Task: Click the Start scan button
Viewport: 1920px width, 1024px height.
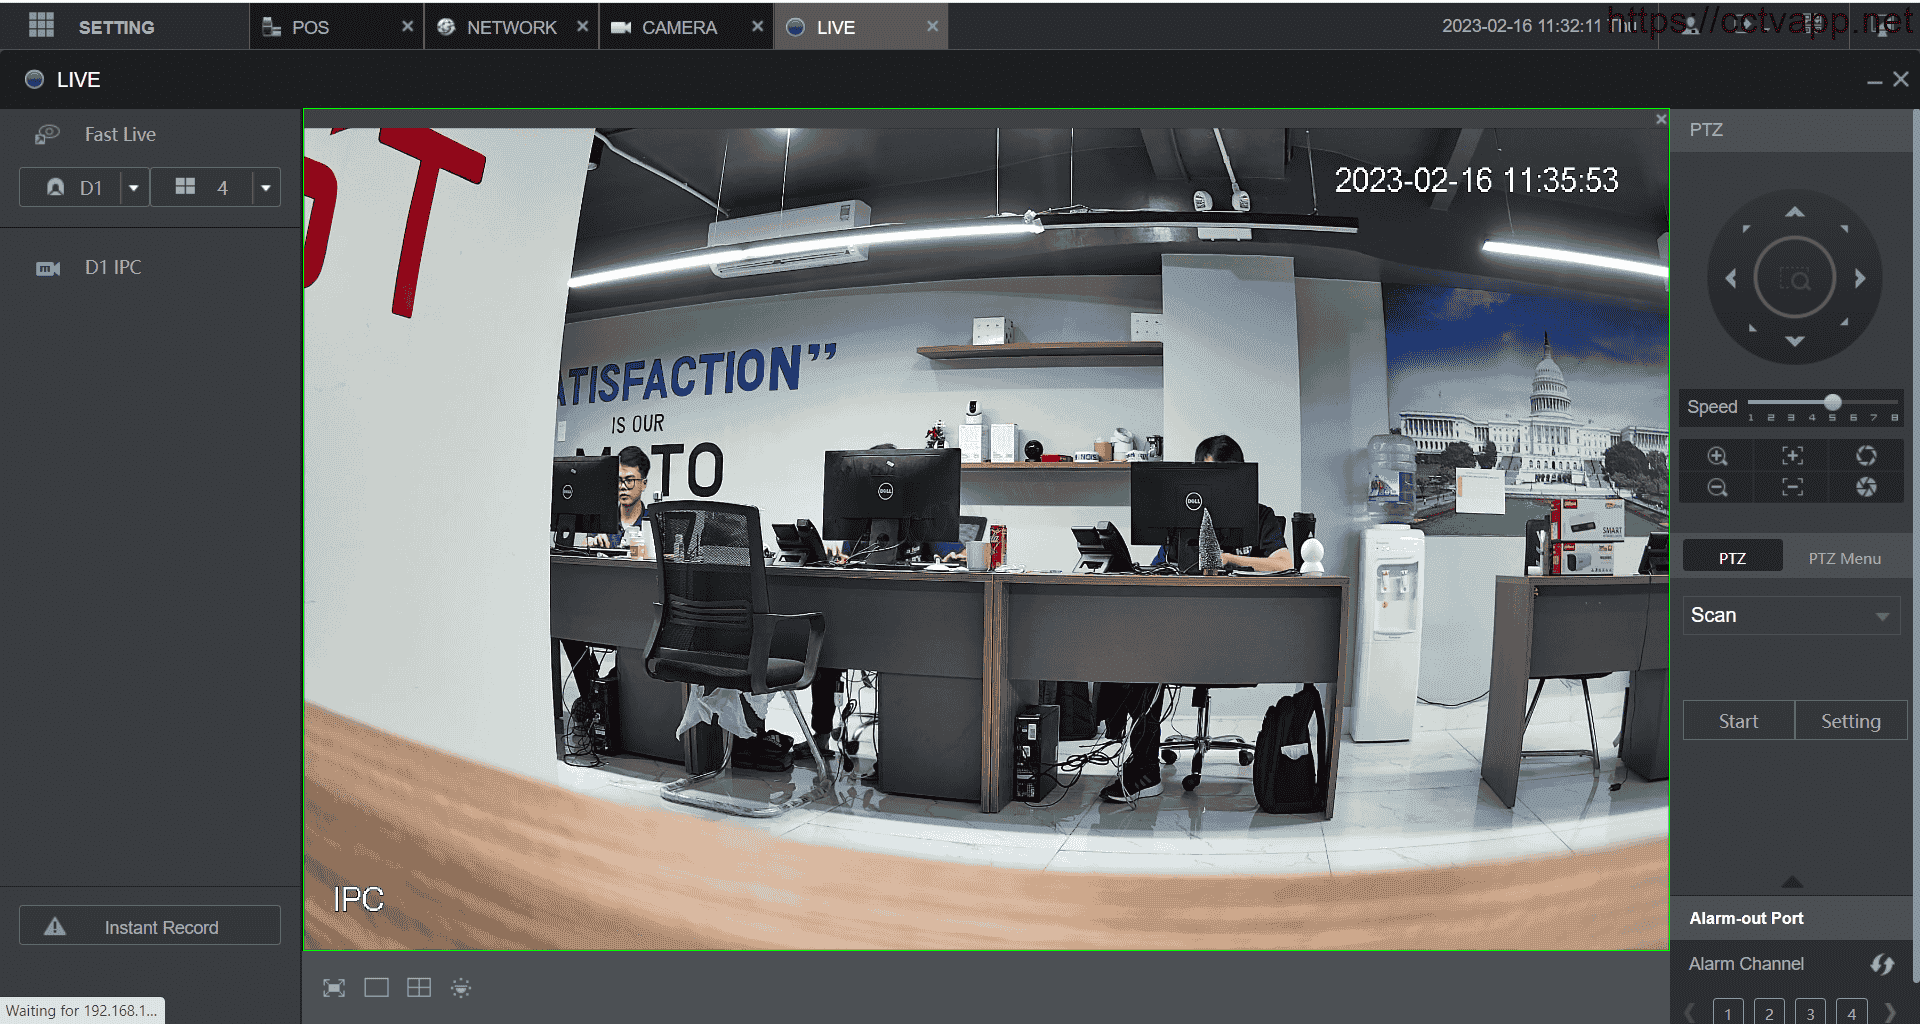Action: (x=1738, y=721)
